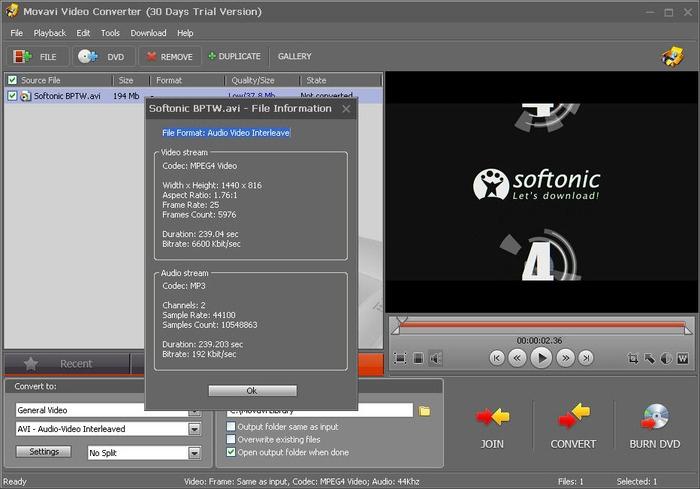
Task: Click the right trim marker on the timeline
Action: (x=688, y=330)
